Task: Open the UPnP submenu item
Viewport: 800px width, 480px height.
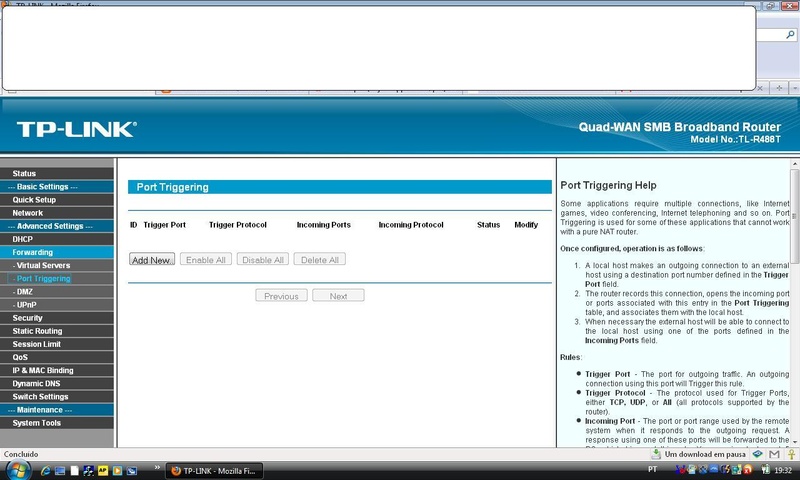Action: pos(57,305)
